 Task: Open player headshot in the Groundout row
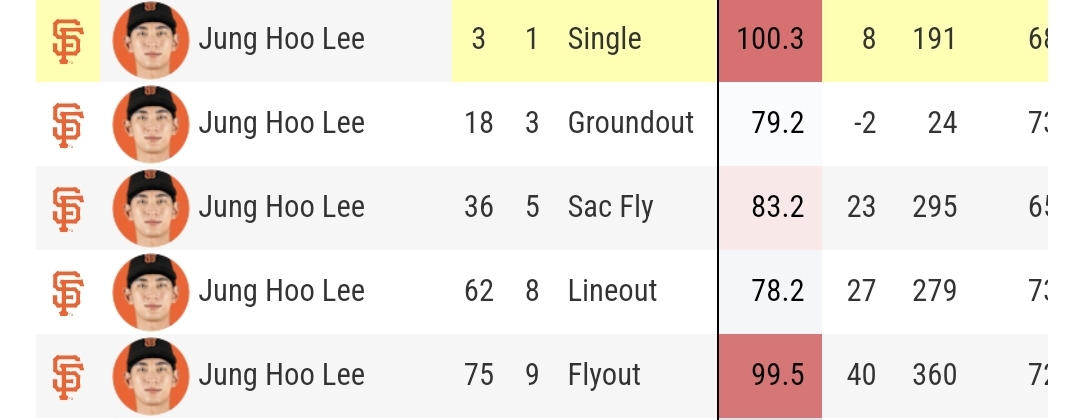(151, 124)
